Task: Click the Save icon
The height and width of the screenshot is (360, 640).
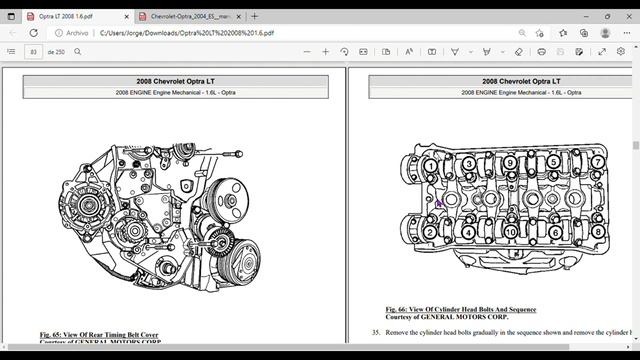Action: (x=560, y=52)
